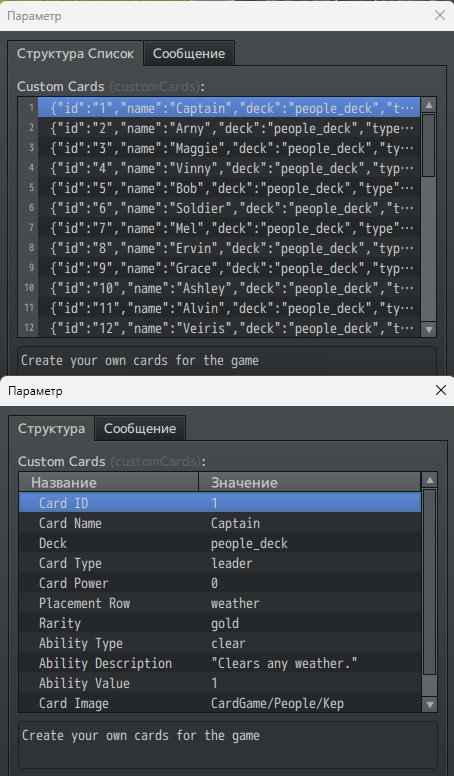
Task: Select the Ability Value row
Action: (220, 683)
